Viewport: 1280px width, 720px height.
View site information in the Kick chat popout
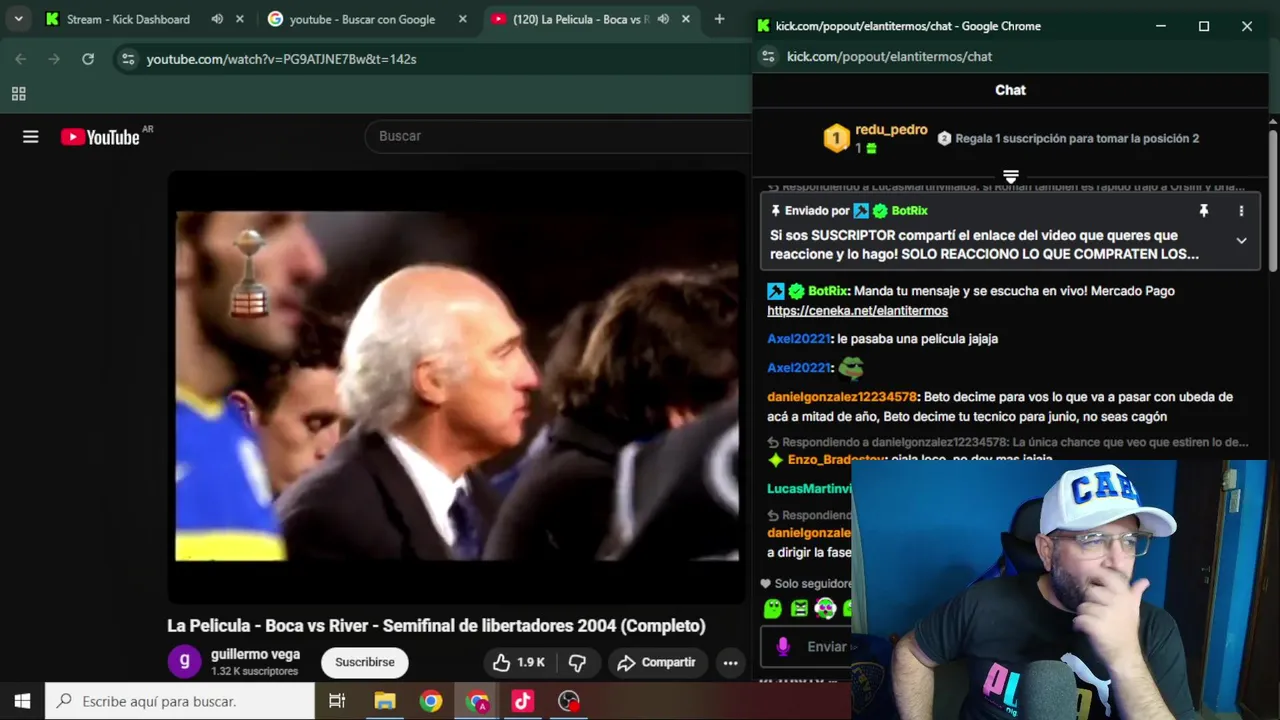(768, 57)
